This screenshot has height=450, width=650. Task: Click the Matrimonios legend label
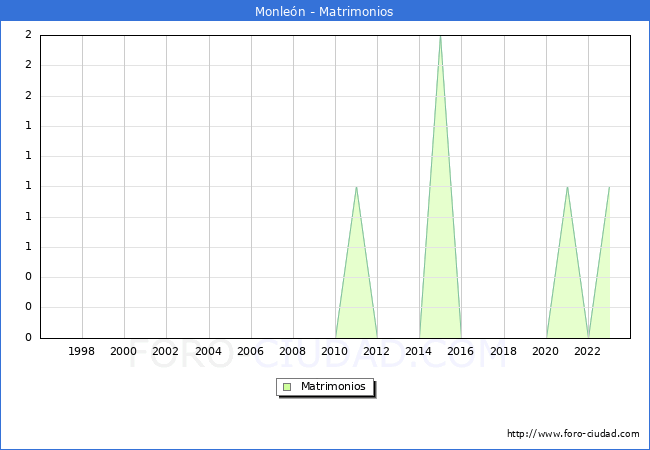pos(333,387)
